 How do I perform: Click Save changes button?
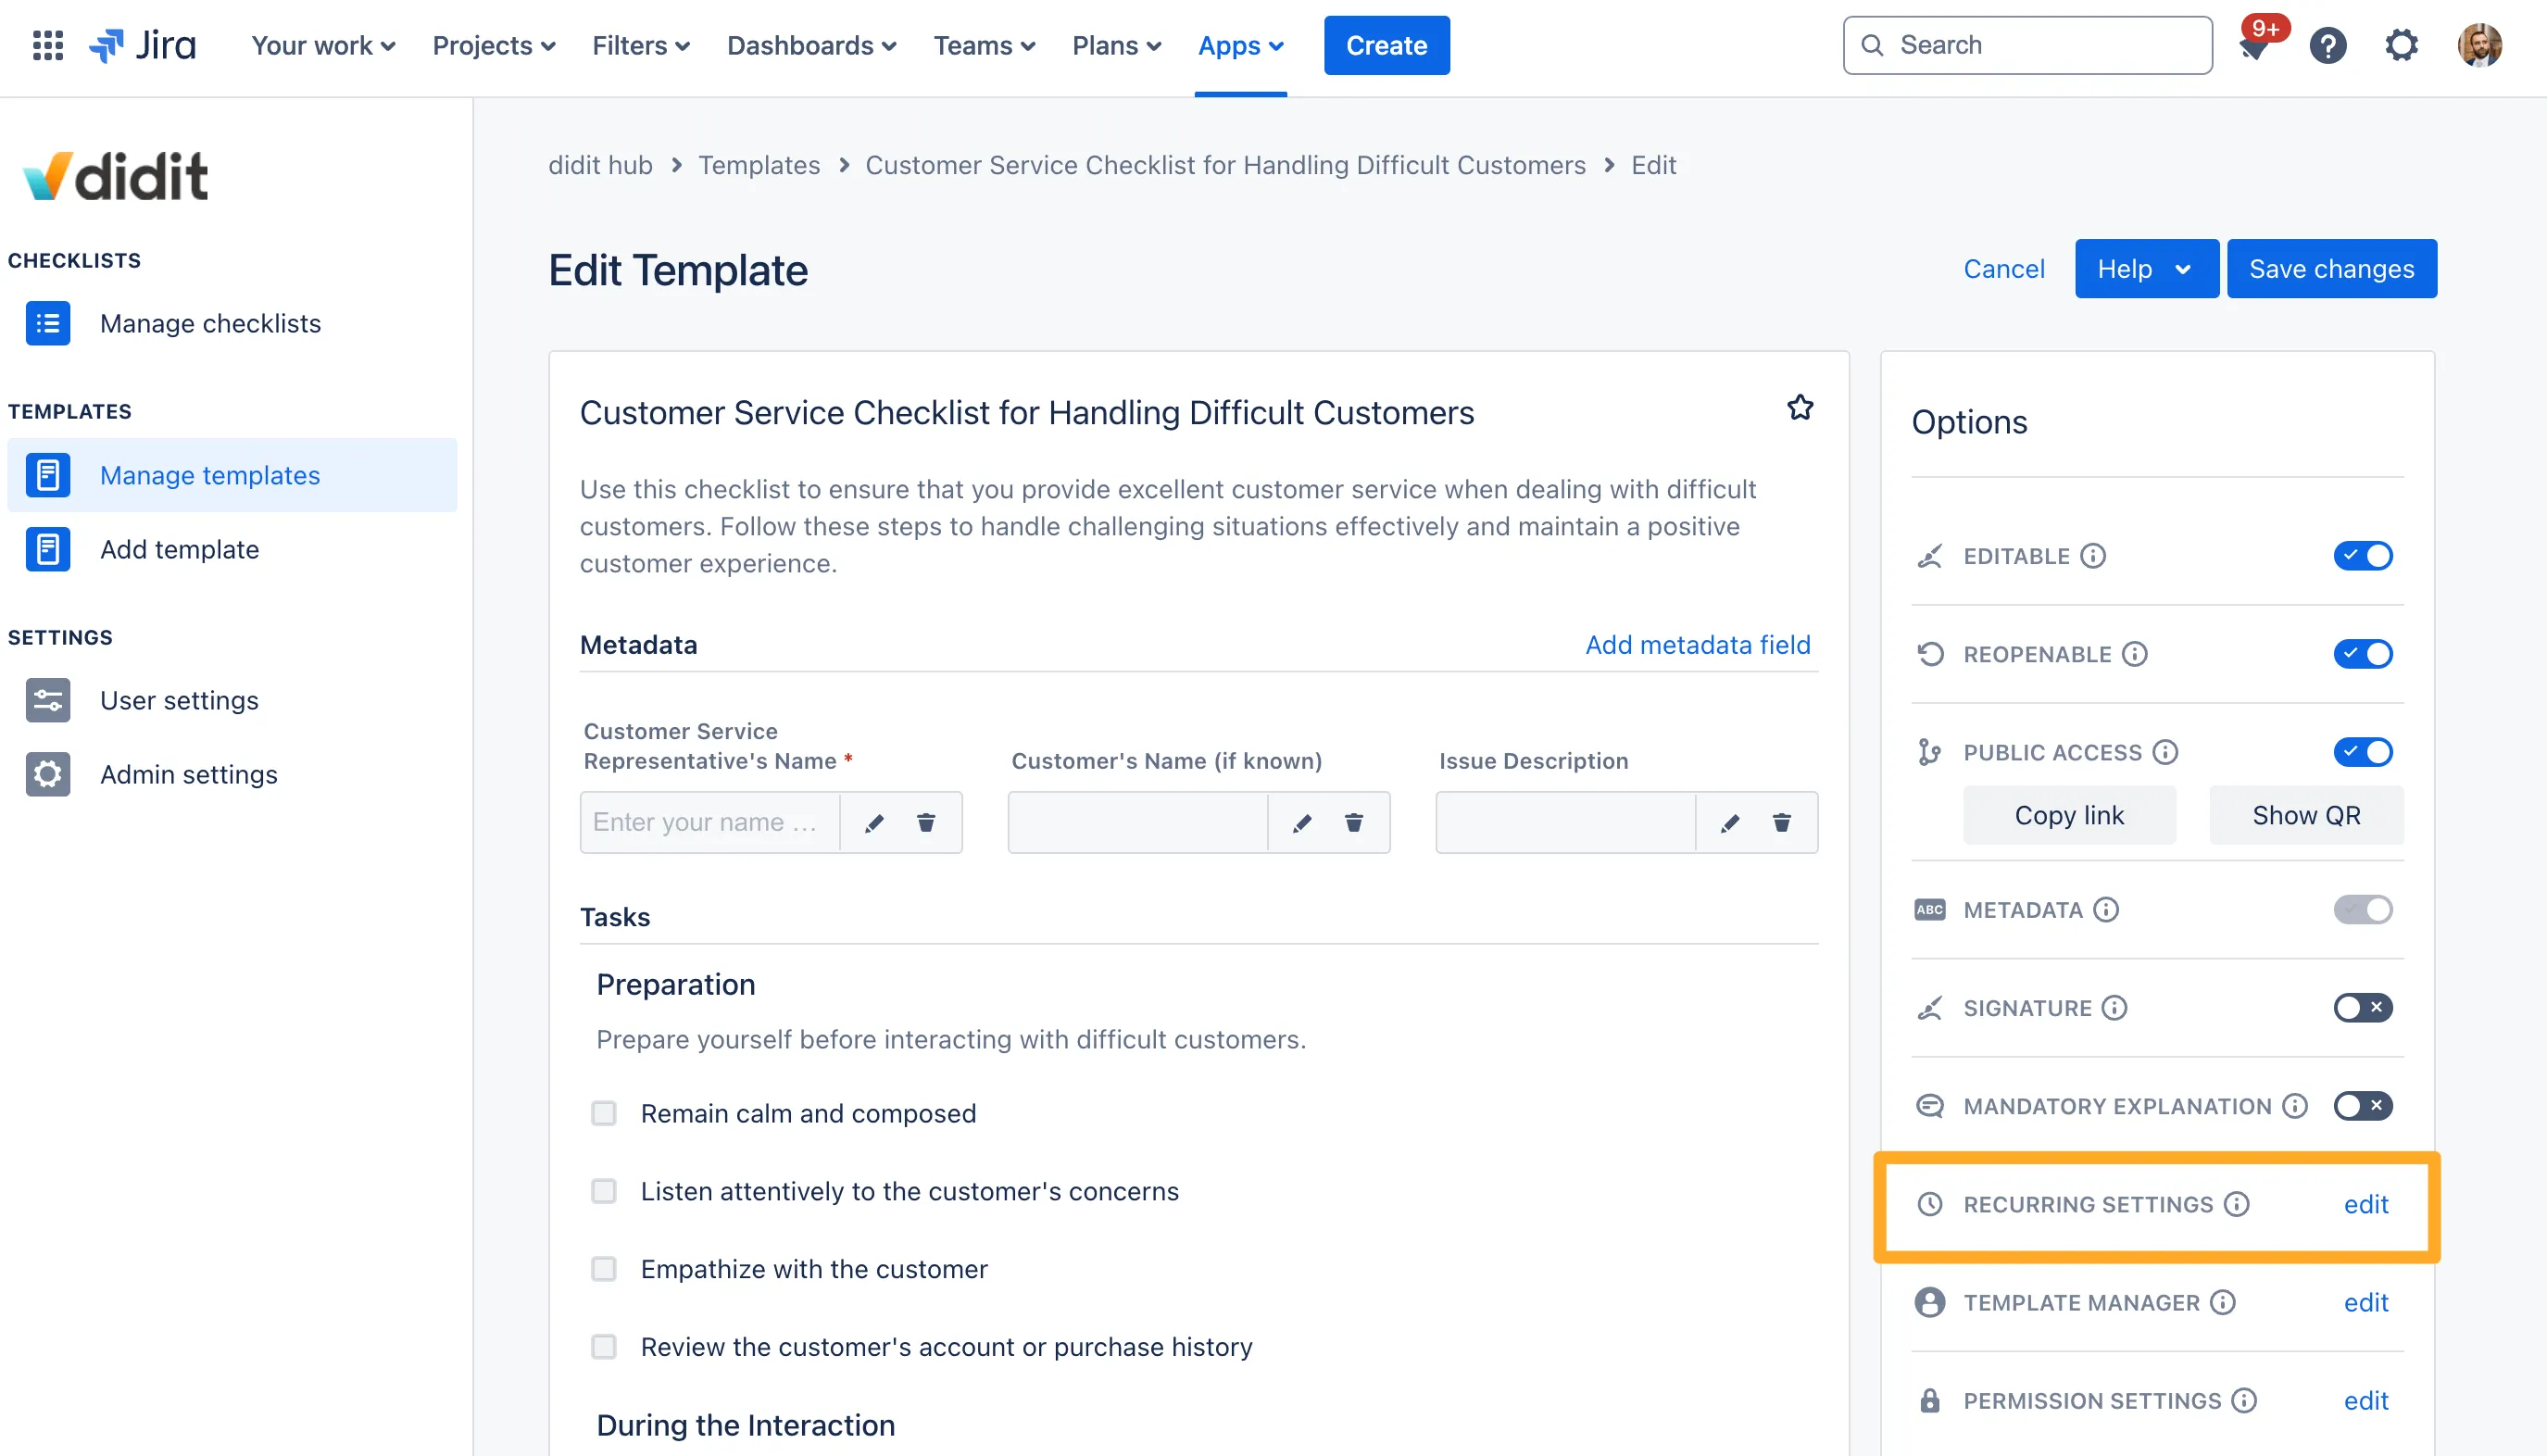tap(2331, 269)
